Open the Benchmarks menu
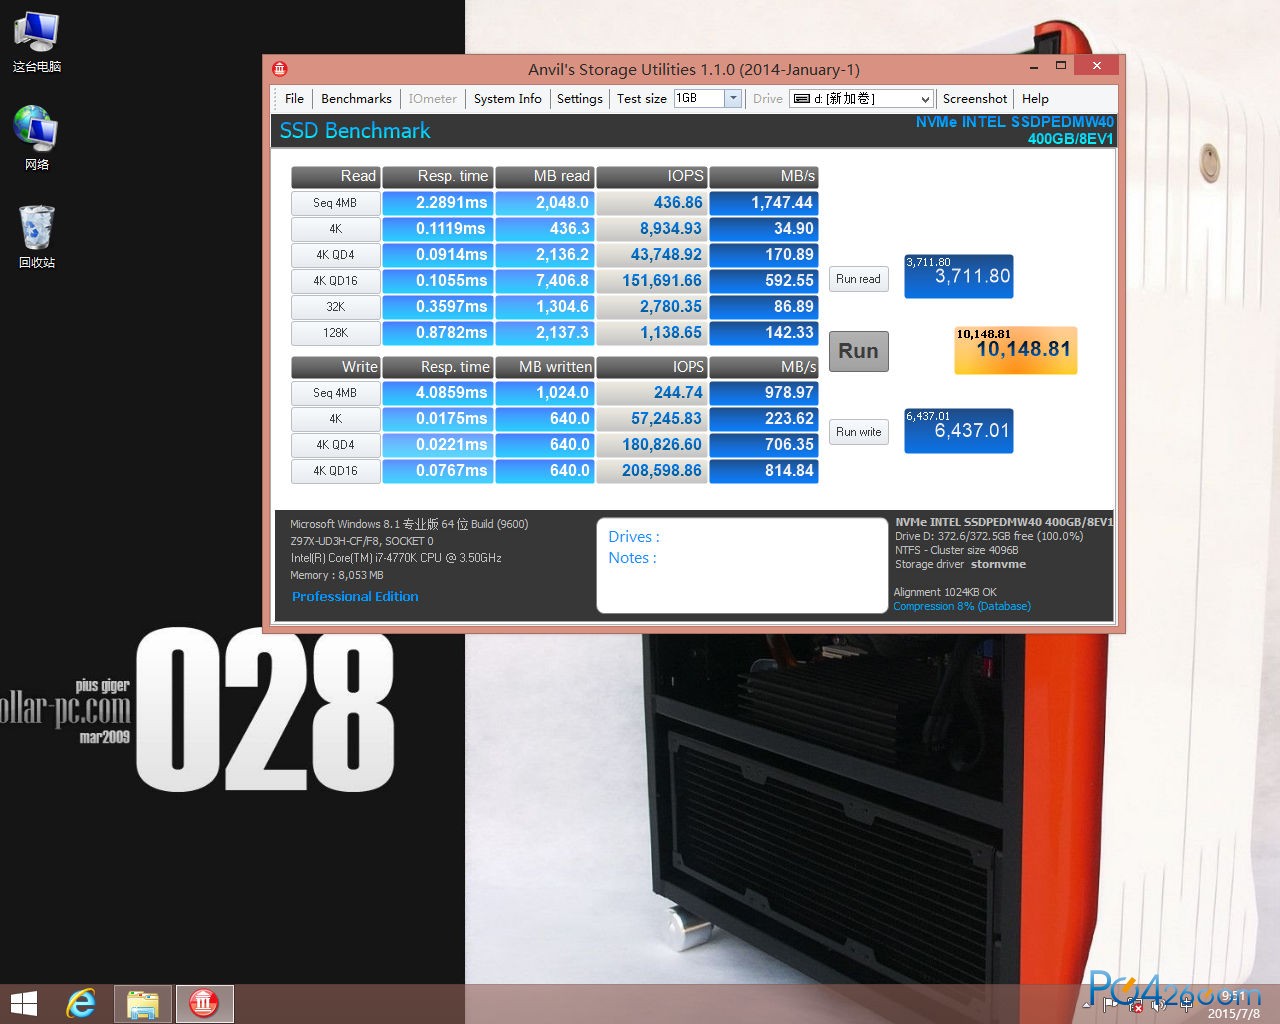This screenshot has width=1280, height=1024. coord(356,99)
